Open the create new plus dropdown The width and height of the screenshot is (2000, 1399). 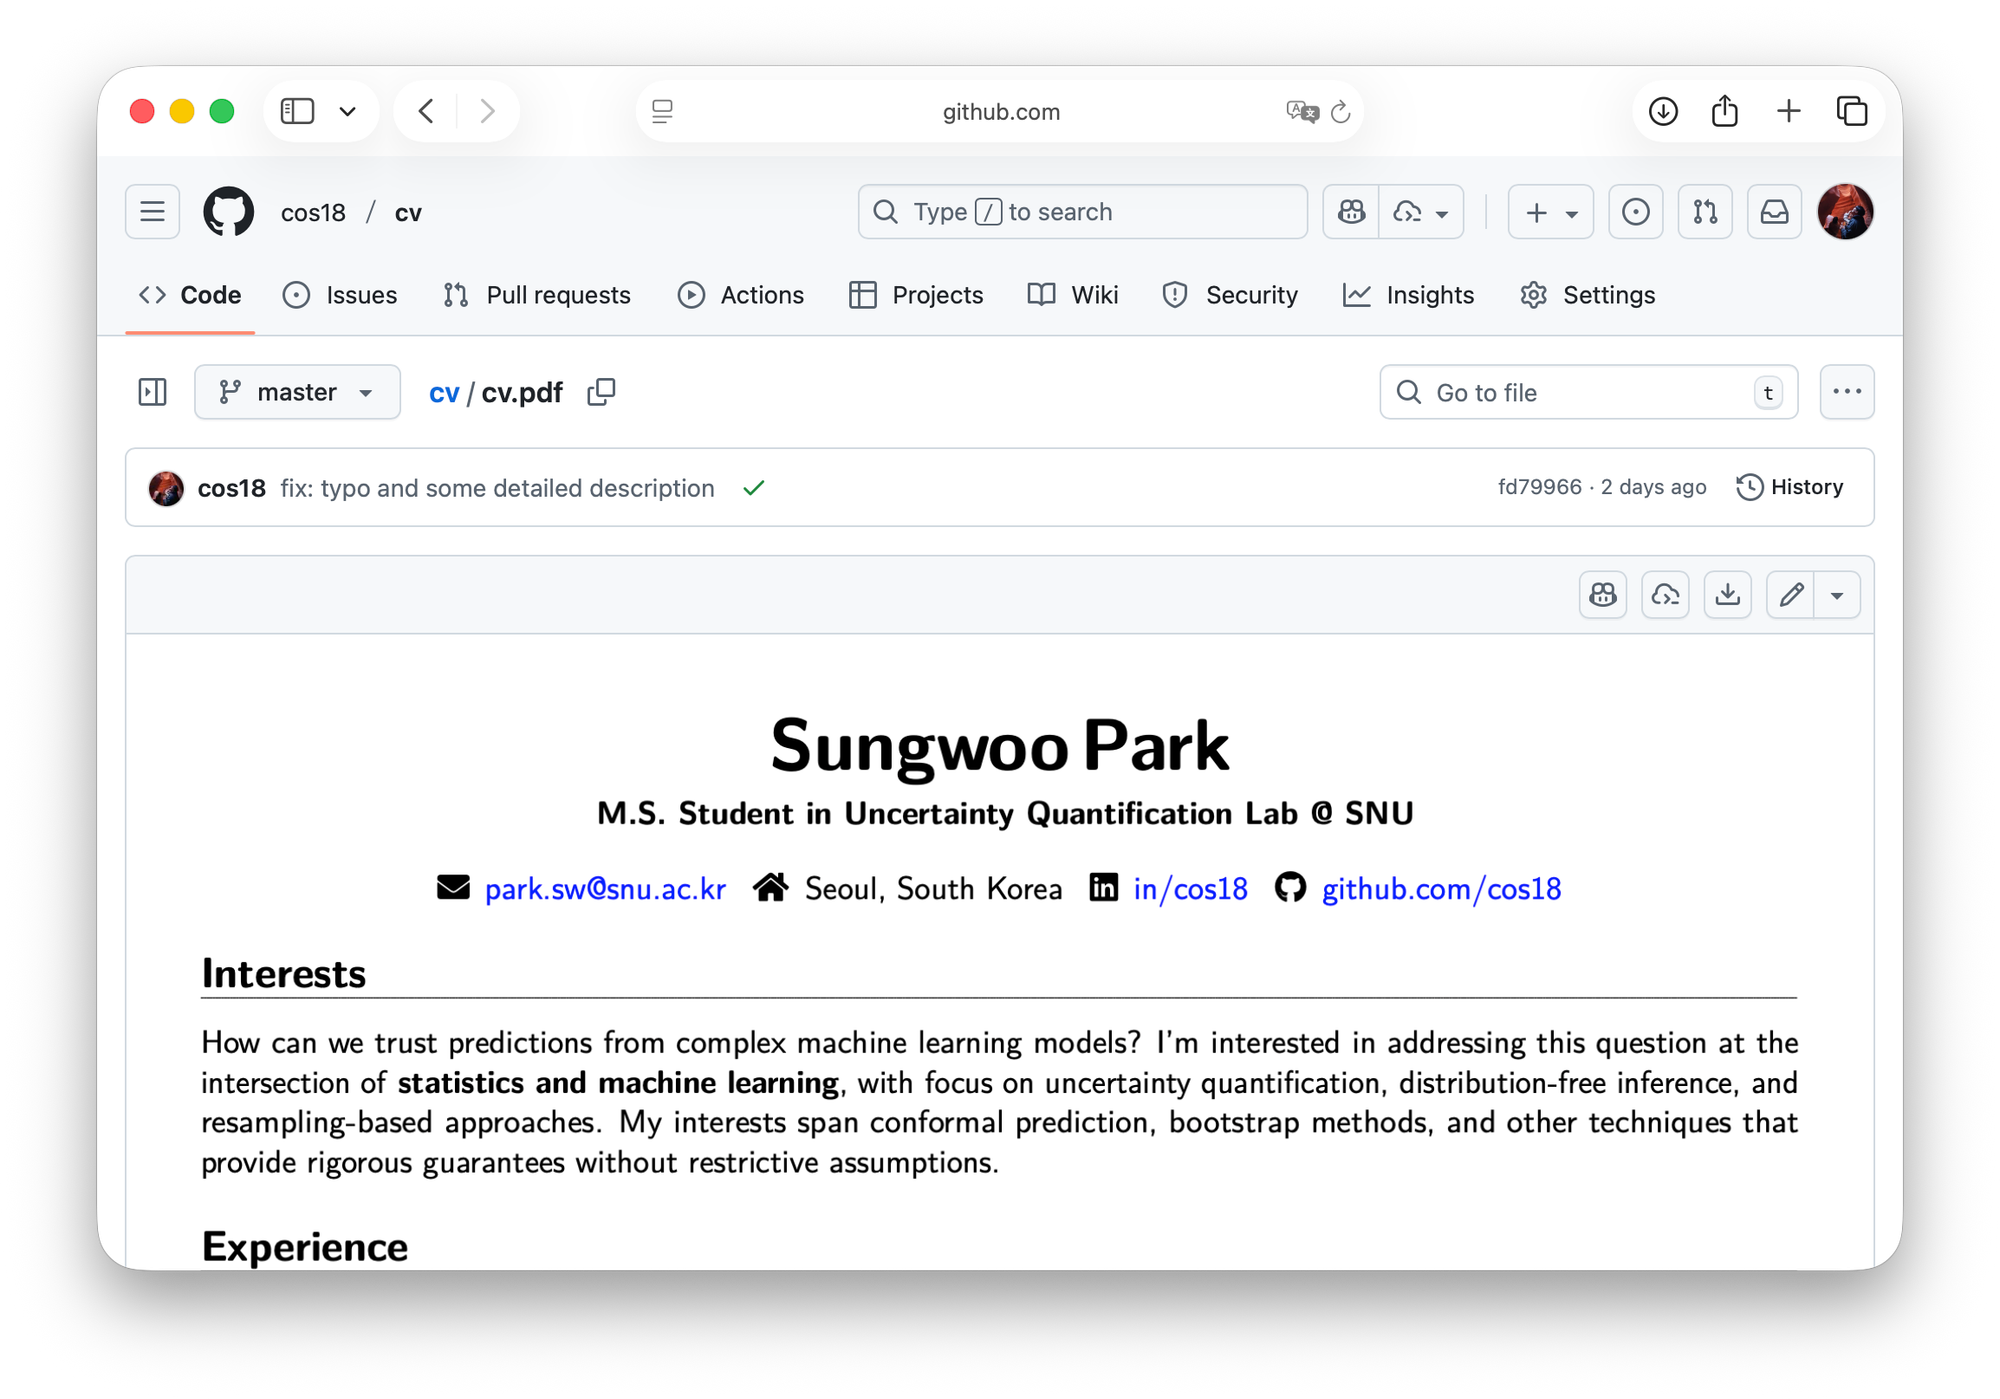point(1550,212)
